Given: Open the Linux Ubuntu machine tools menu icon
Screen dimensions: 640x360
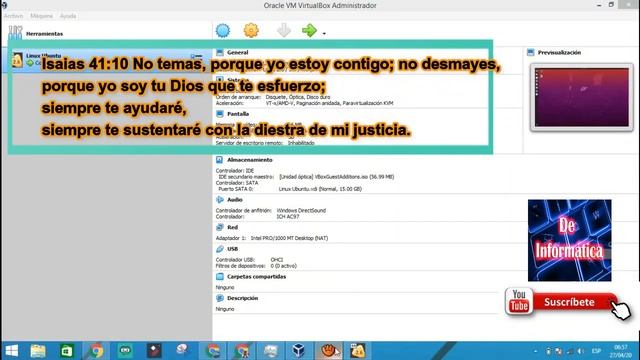Looking at the screenshot, I should 197,56.
